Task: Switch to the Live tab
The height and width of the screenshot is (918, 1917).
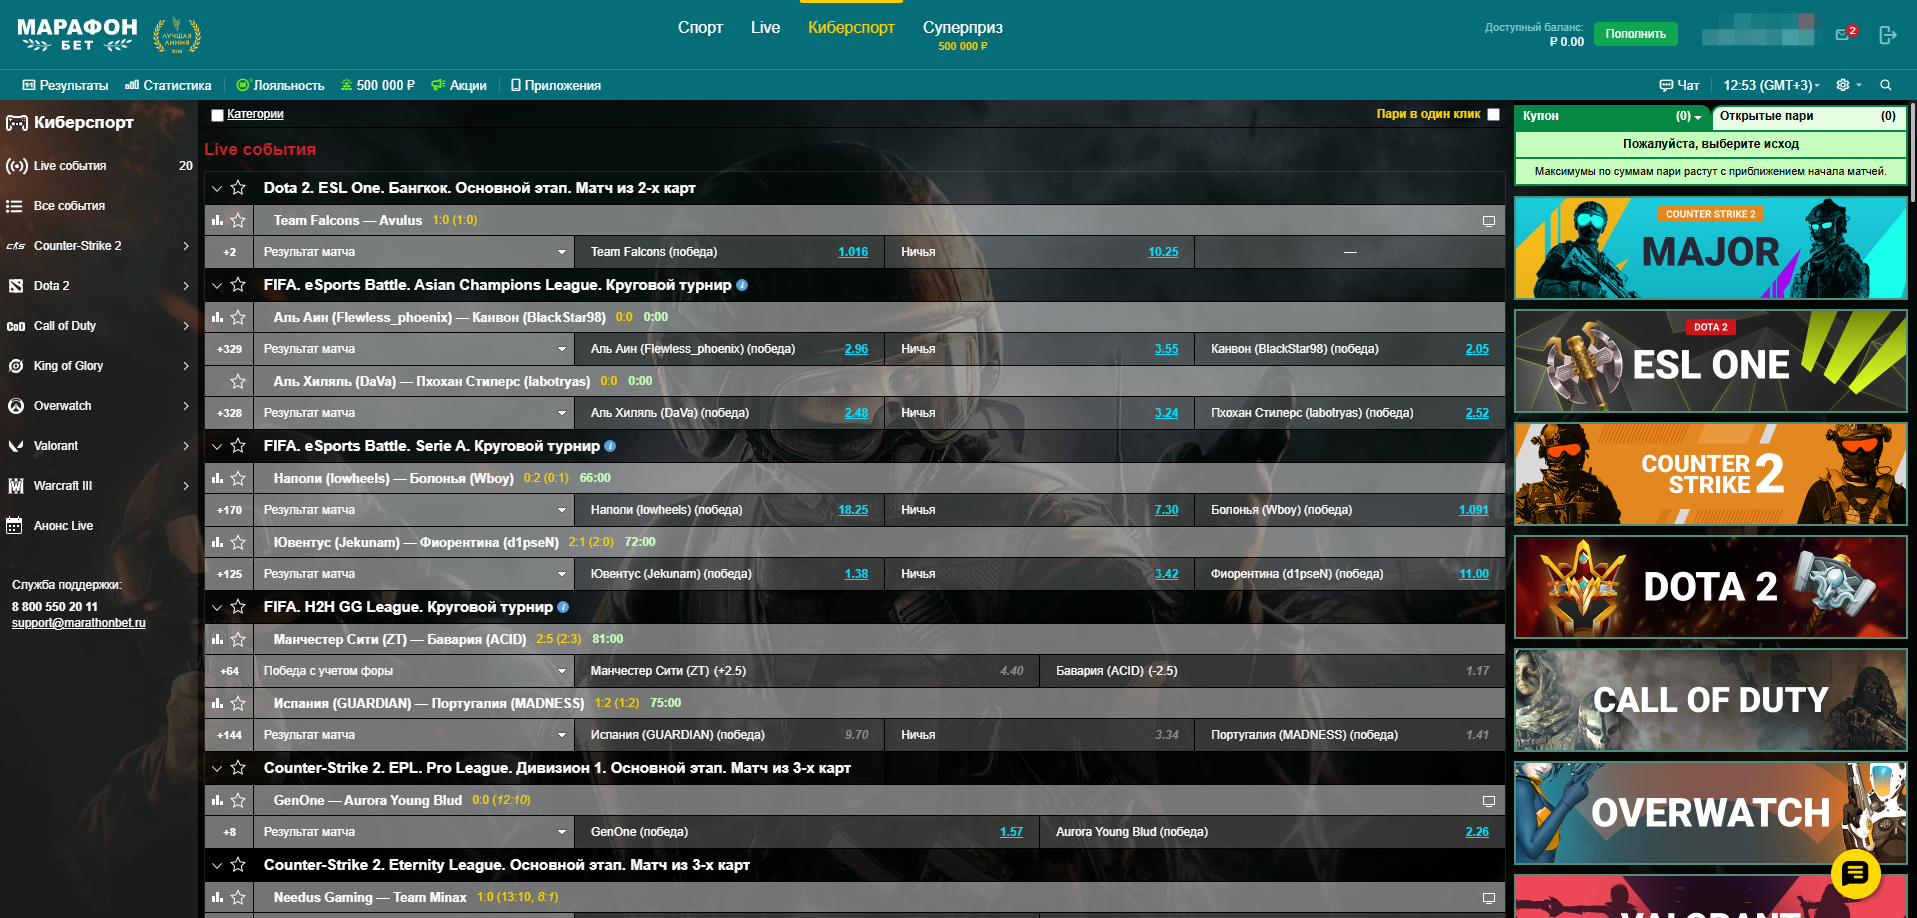Action: pos(765,28)
